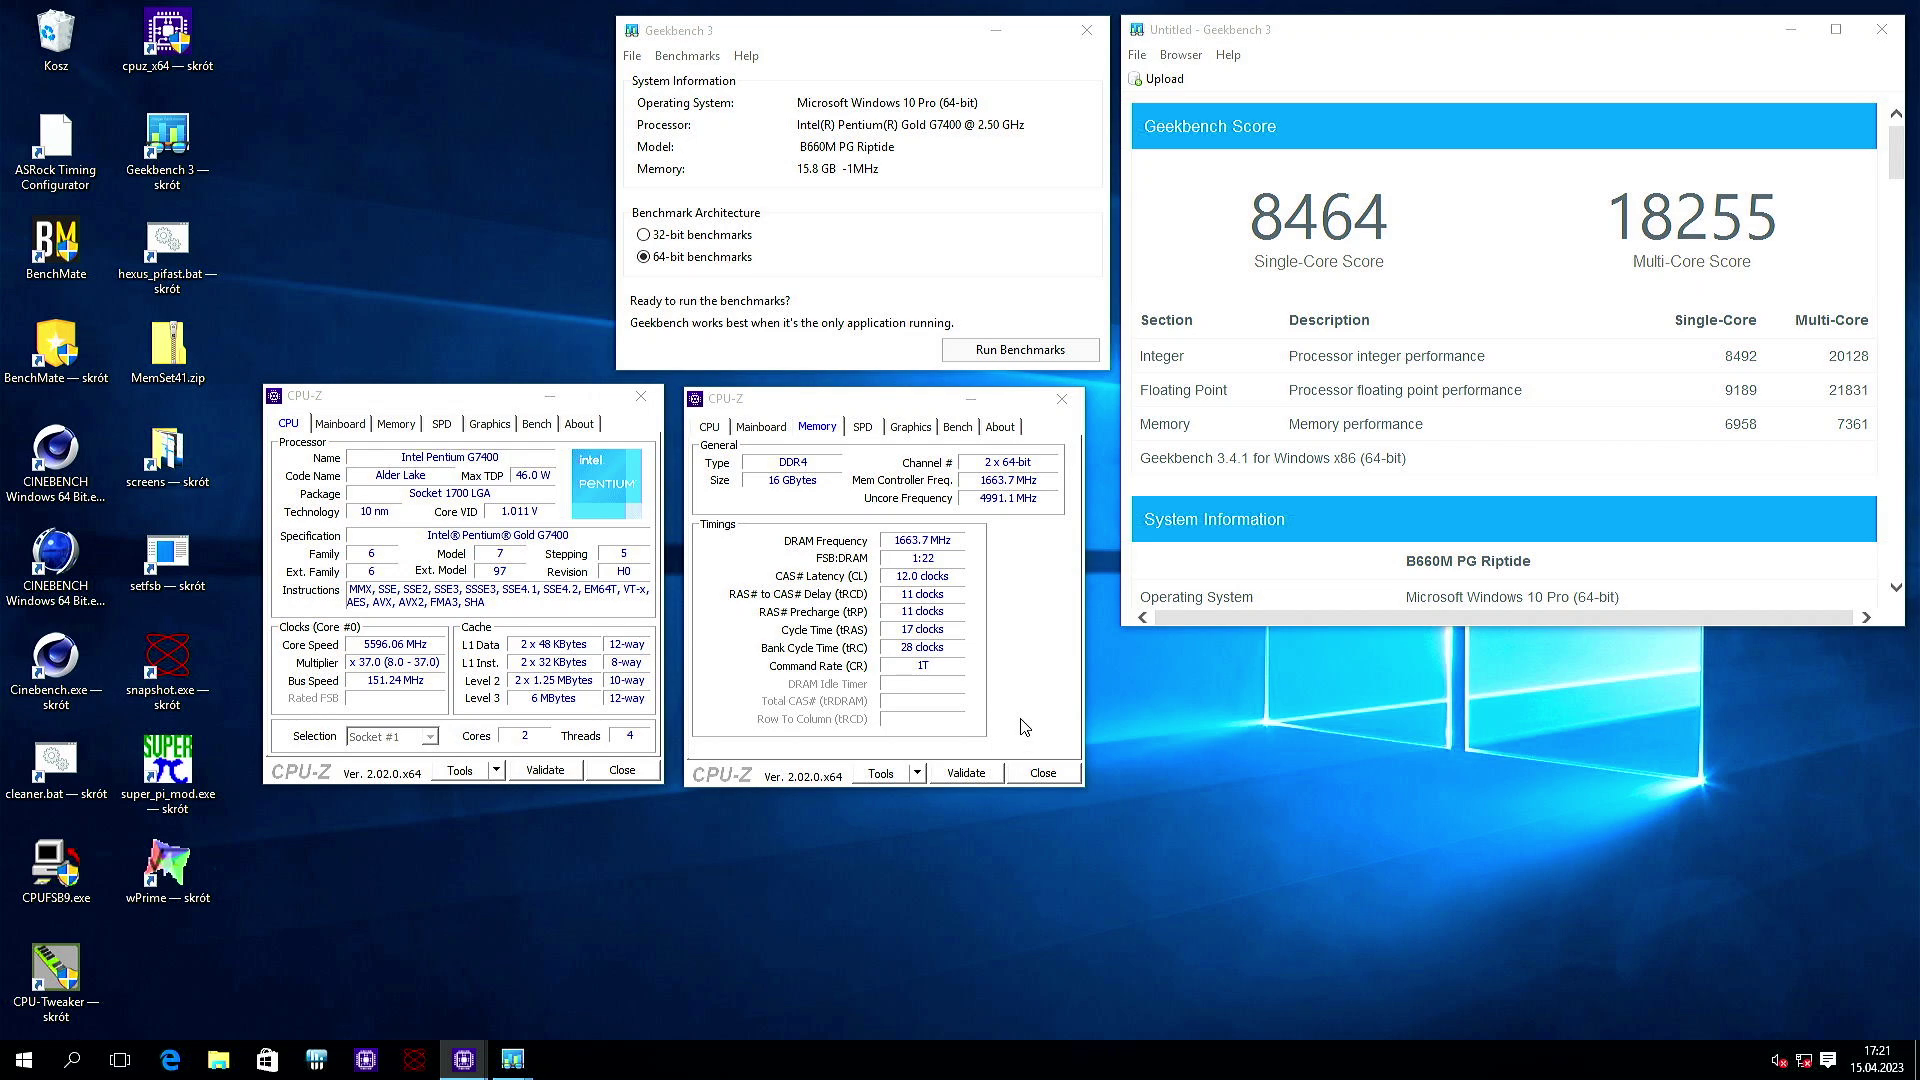Open File Explorer from the taskbar
The image size is (1920, 1080).
(218, 1060)
